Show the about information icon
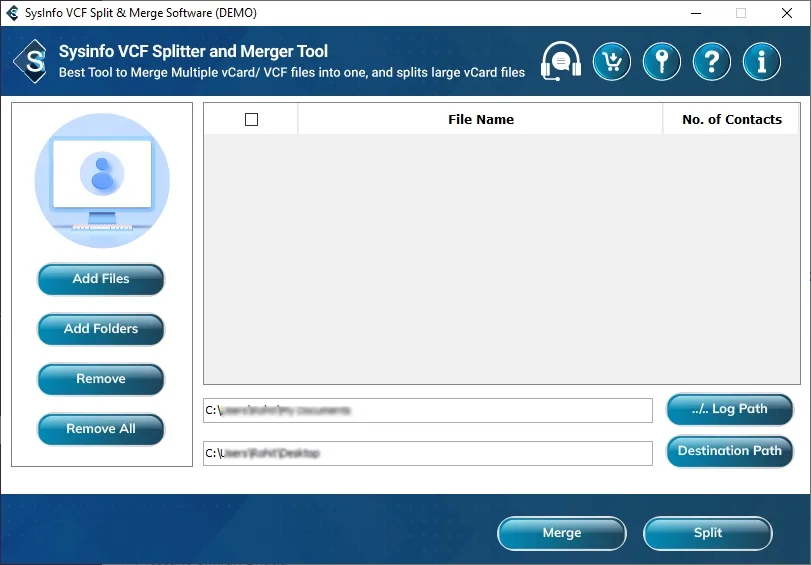Viewport: 811px width, 565px height. [761, 62]
